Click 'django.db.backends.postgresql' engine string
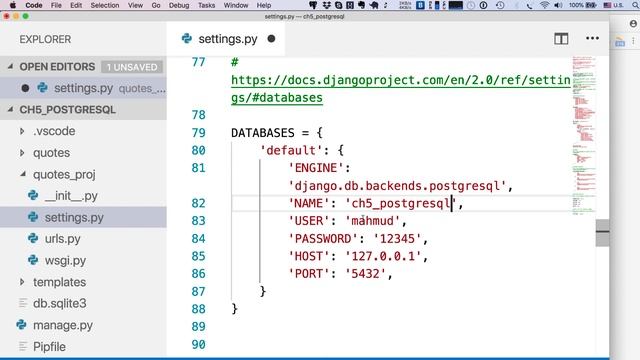Screen dimensions: 640x360 [397, 186]
